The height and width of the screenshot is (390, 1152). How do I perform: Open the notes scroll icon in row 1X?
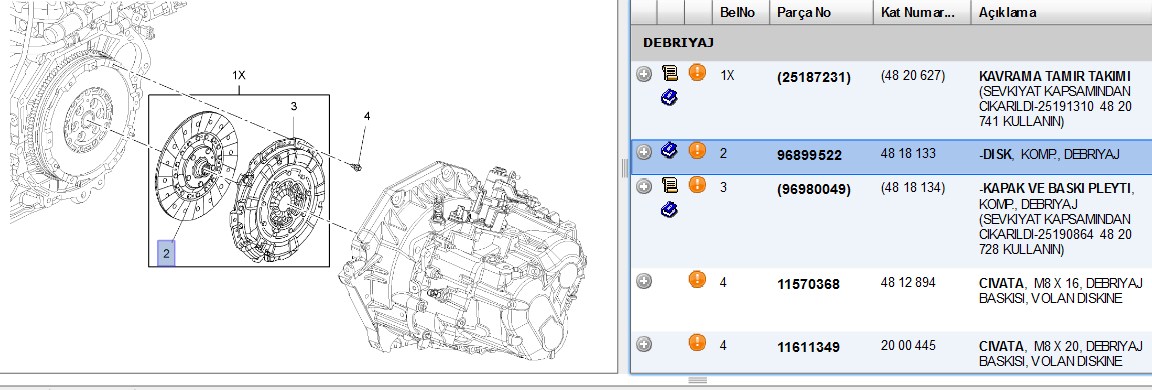point(669,73)
